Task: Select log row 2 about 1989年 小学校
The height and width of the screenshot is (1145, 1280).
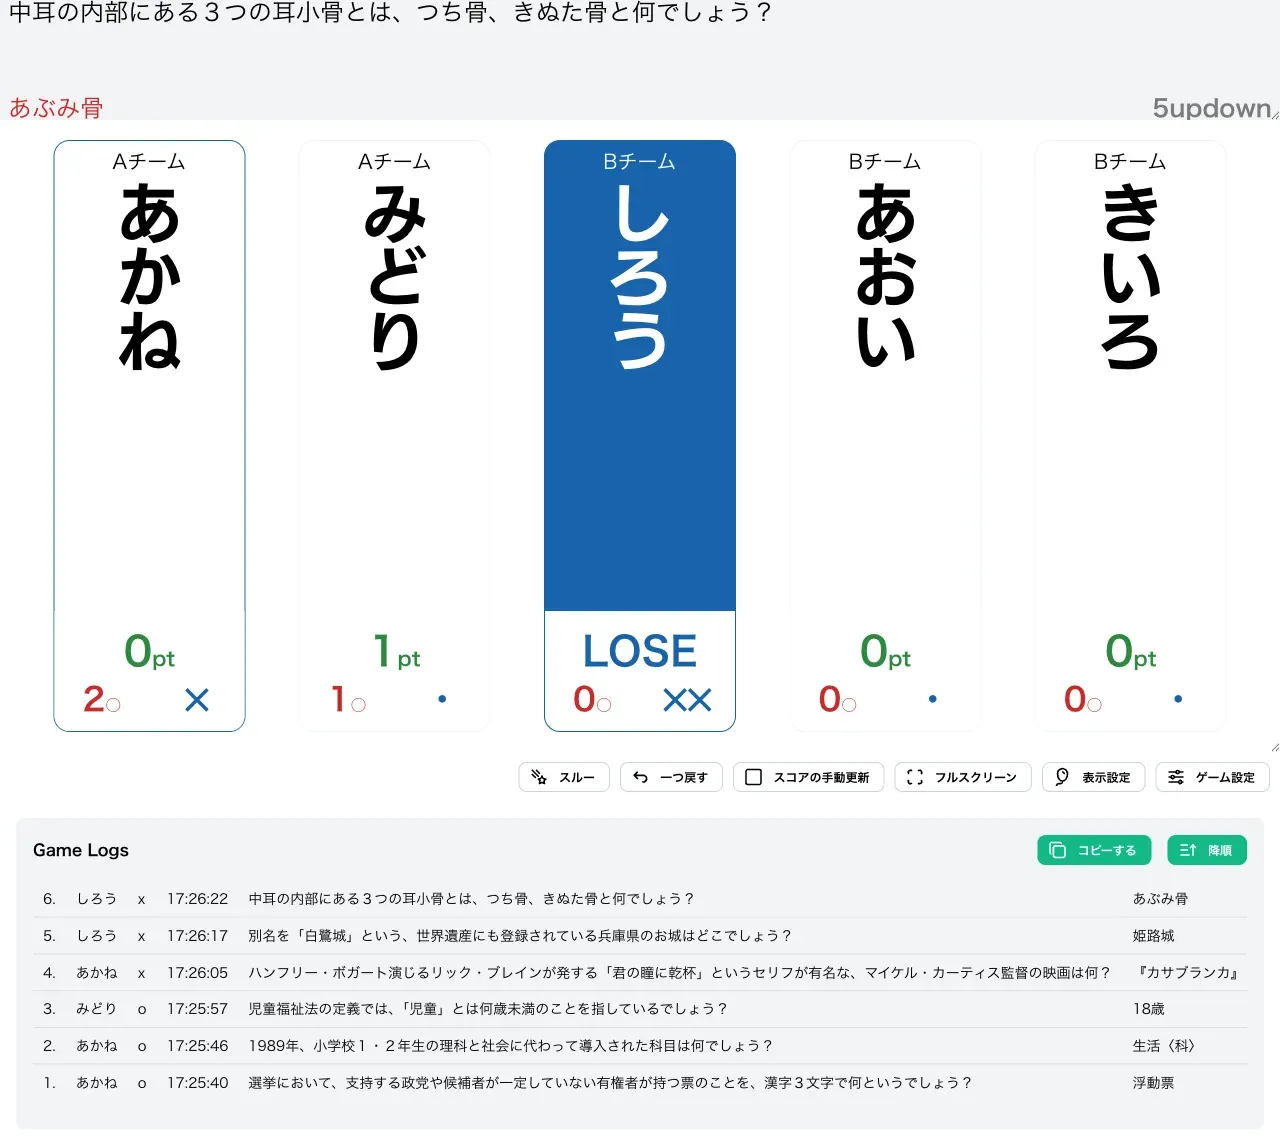Action: (x=640, y=1046)
